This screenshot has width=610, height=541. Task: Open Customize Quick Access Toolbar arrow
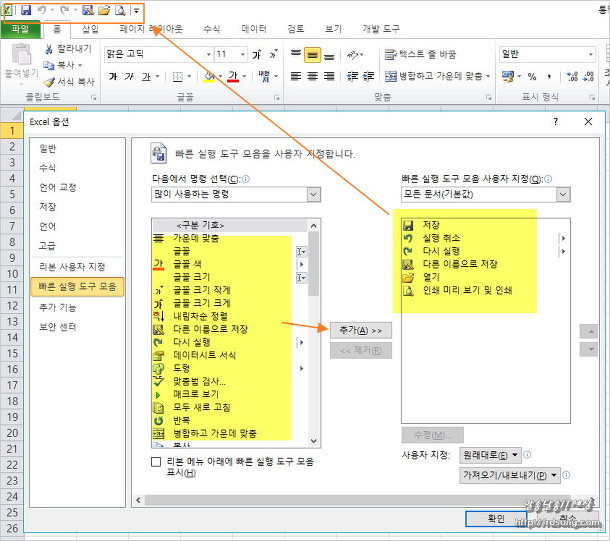point(137,11)
